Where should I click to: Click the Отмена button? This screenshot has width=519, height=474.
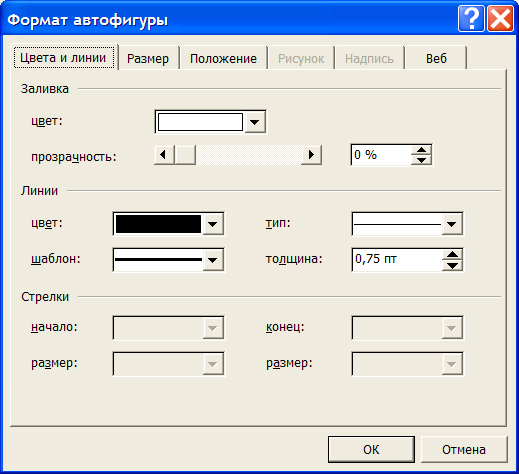pos(464,449)
